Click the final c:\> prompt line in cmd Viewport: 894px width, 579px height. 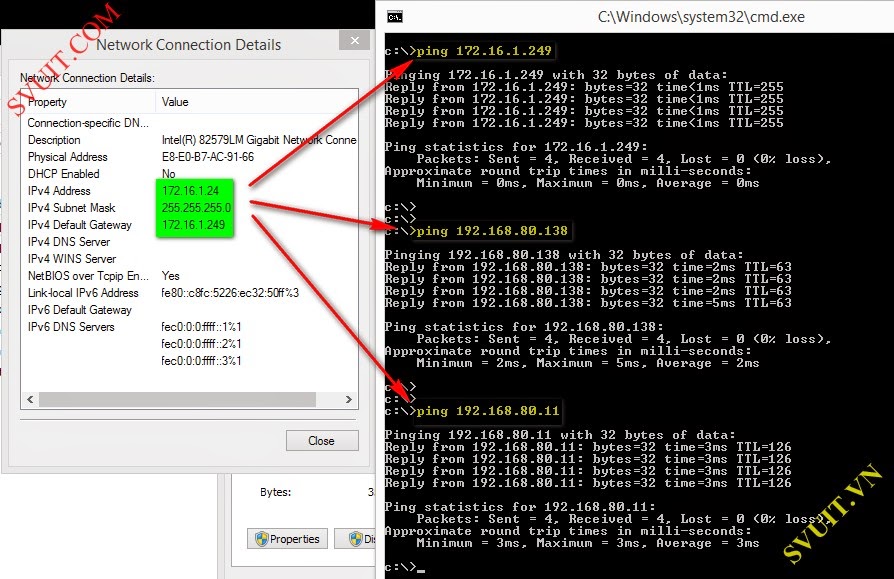click(x=405, y=567)
